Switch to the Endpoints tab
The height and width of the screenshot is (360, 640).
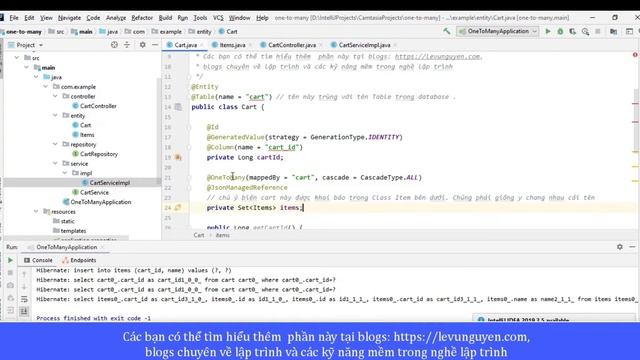click(79, 260)
